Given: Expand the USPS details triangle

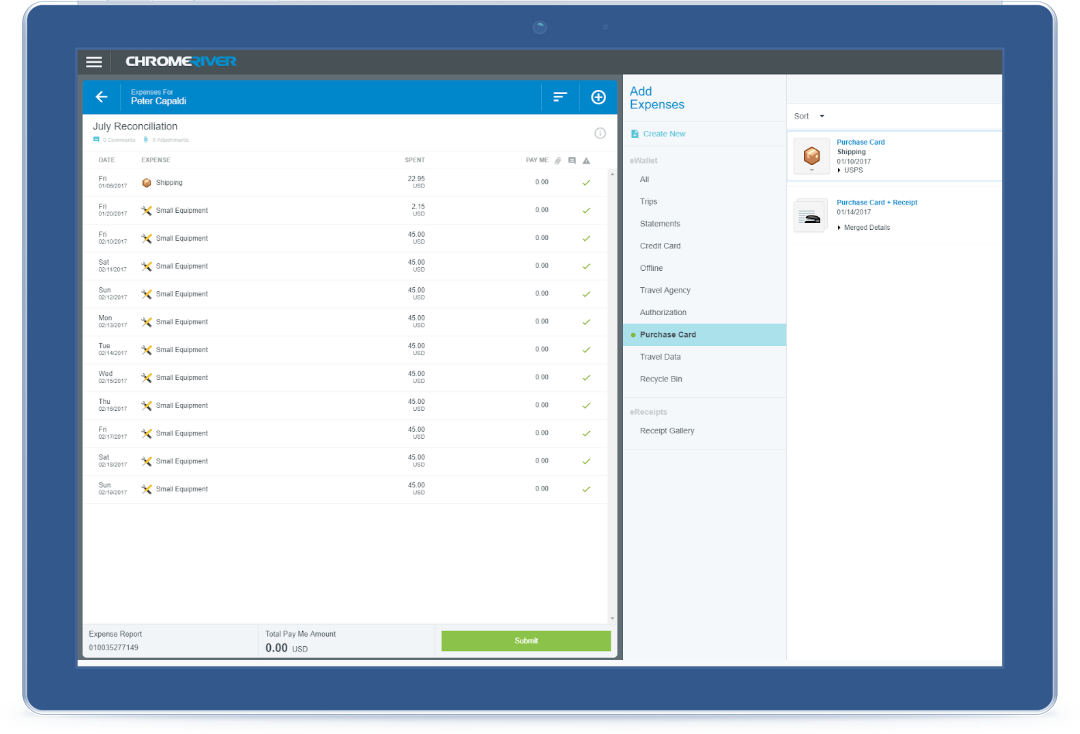Looking at the screenshot, I should click(x=840, y=170).
